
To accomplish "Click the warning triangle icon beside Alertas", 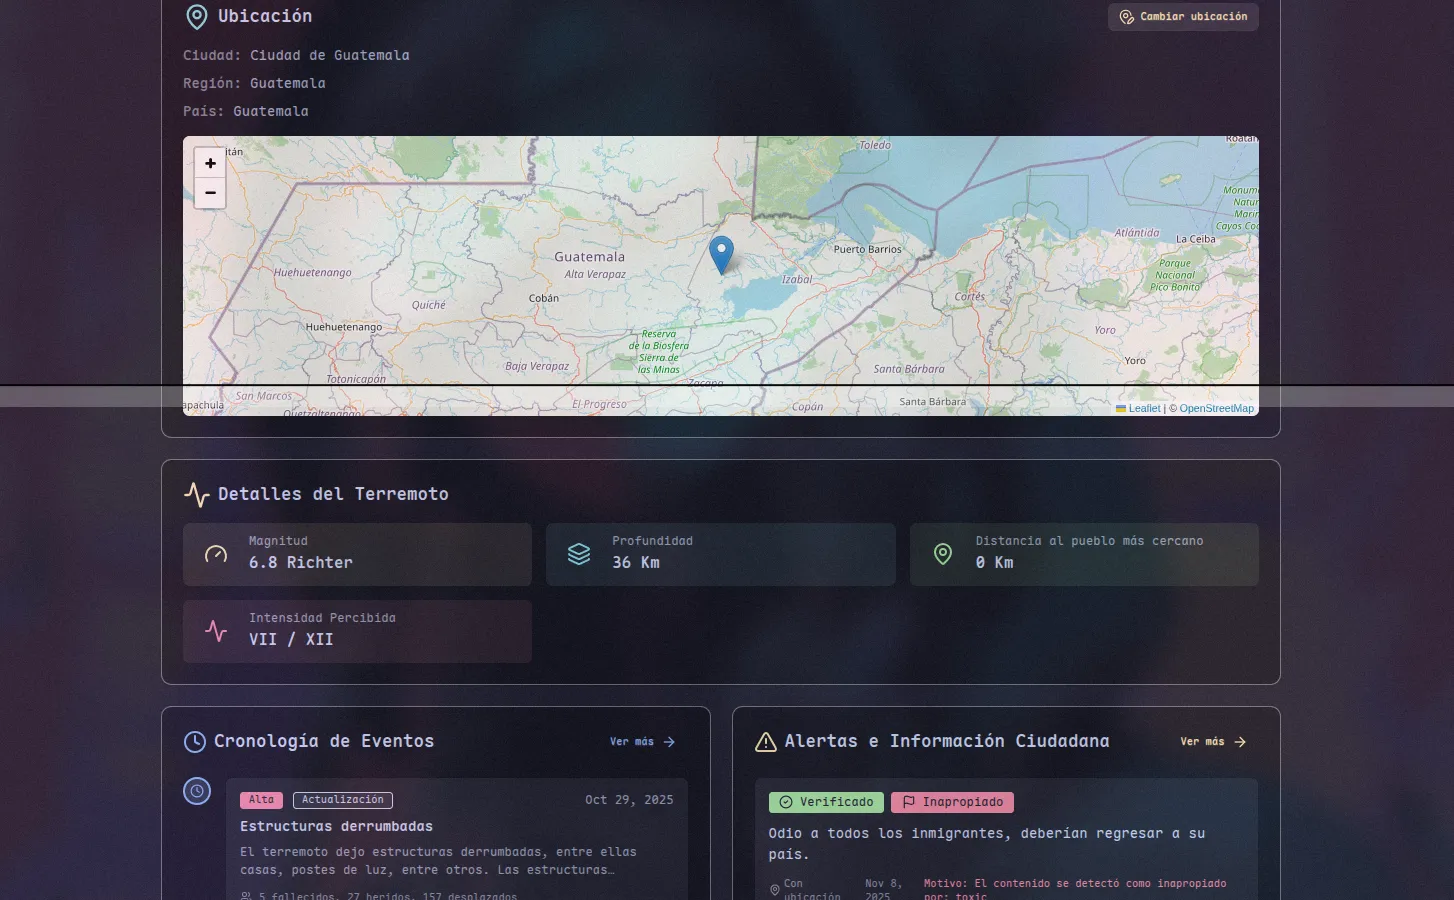I will pyautogui.click(x=766, y=742).
